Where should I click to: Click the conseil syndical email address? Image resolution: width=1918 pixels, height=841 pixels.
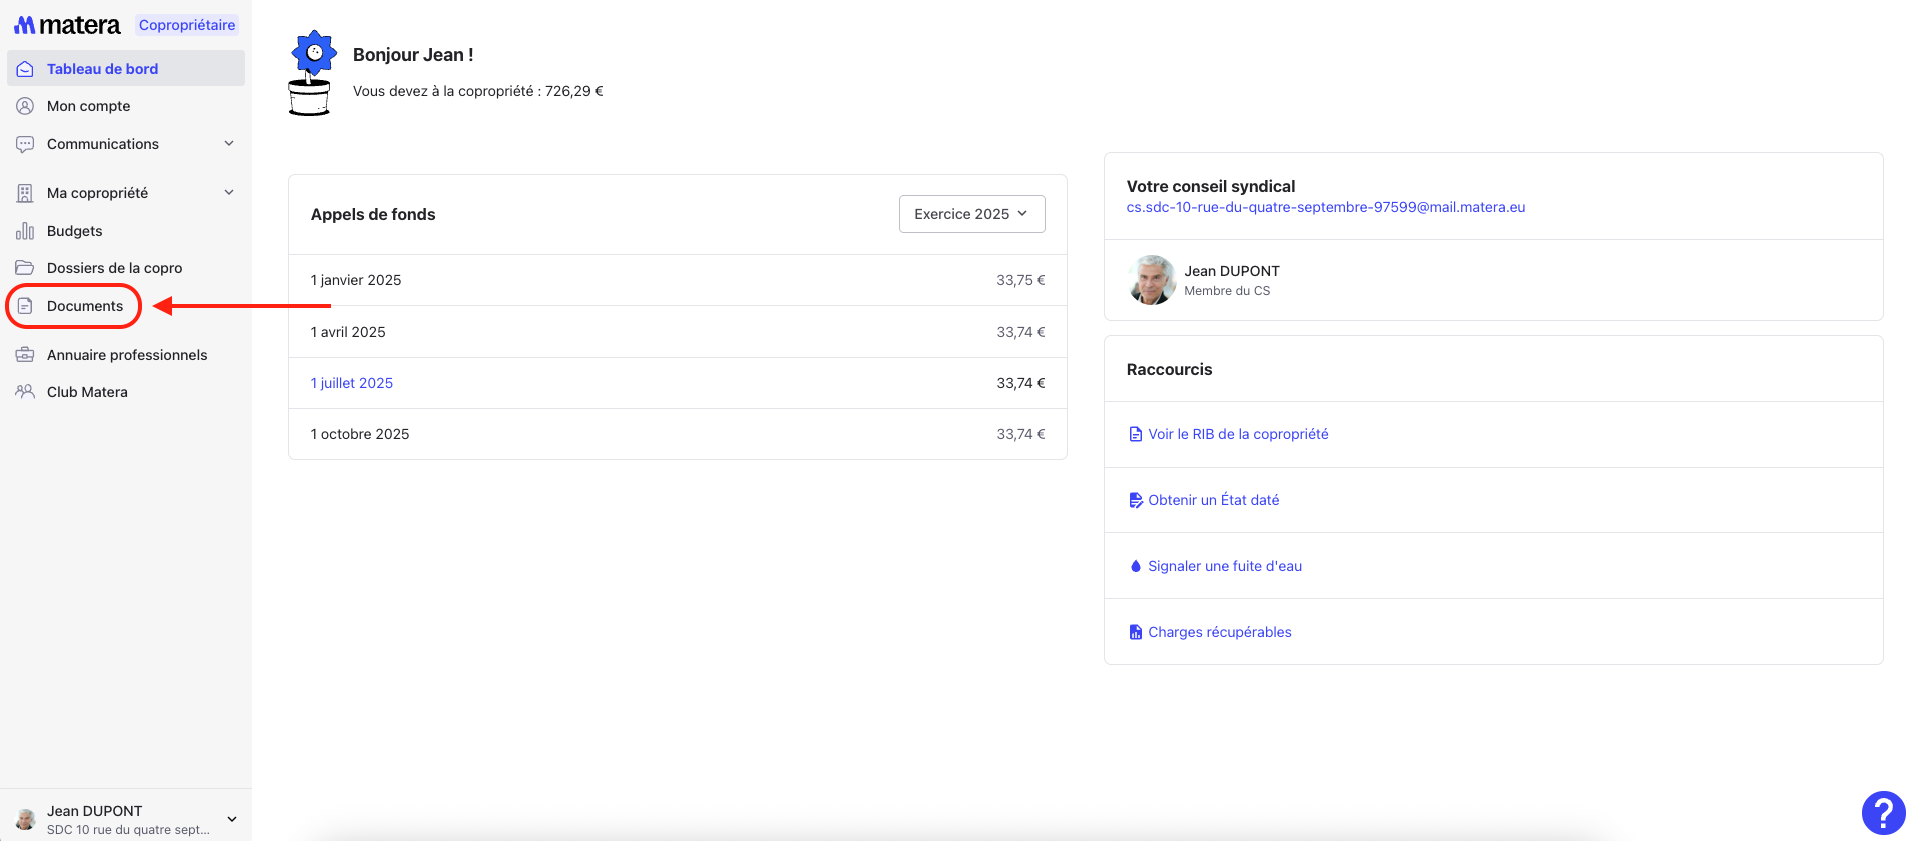click(x=1325, y=207)
